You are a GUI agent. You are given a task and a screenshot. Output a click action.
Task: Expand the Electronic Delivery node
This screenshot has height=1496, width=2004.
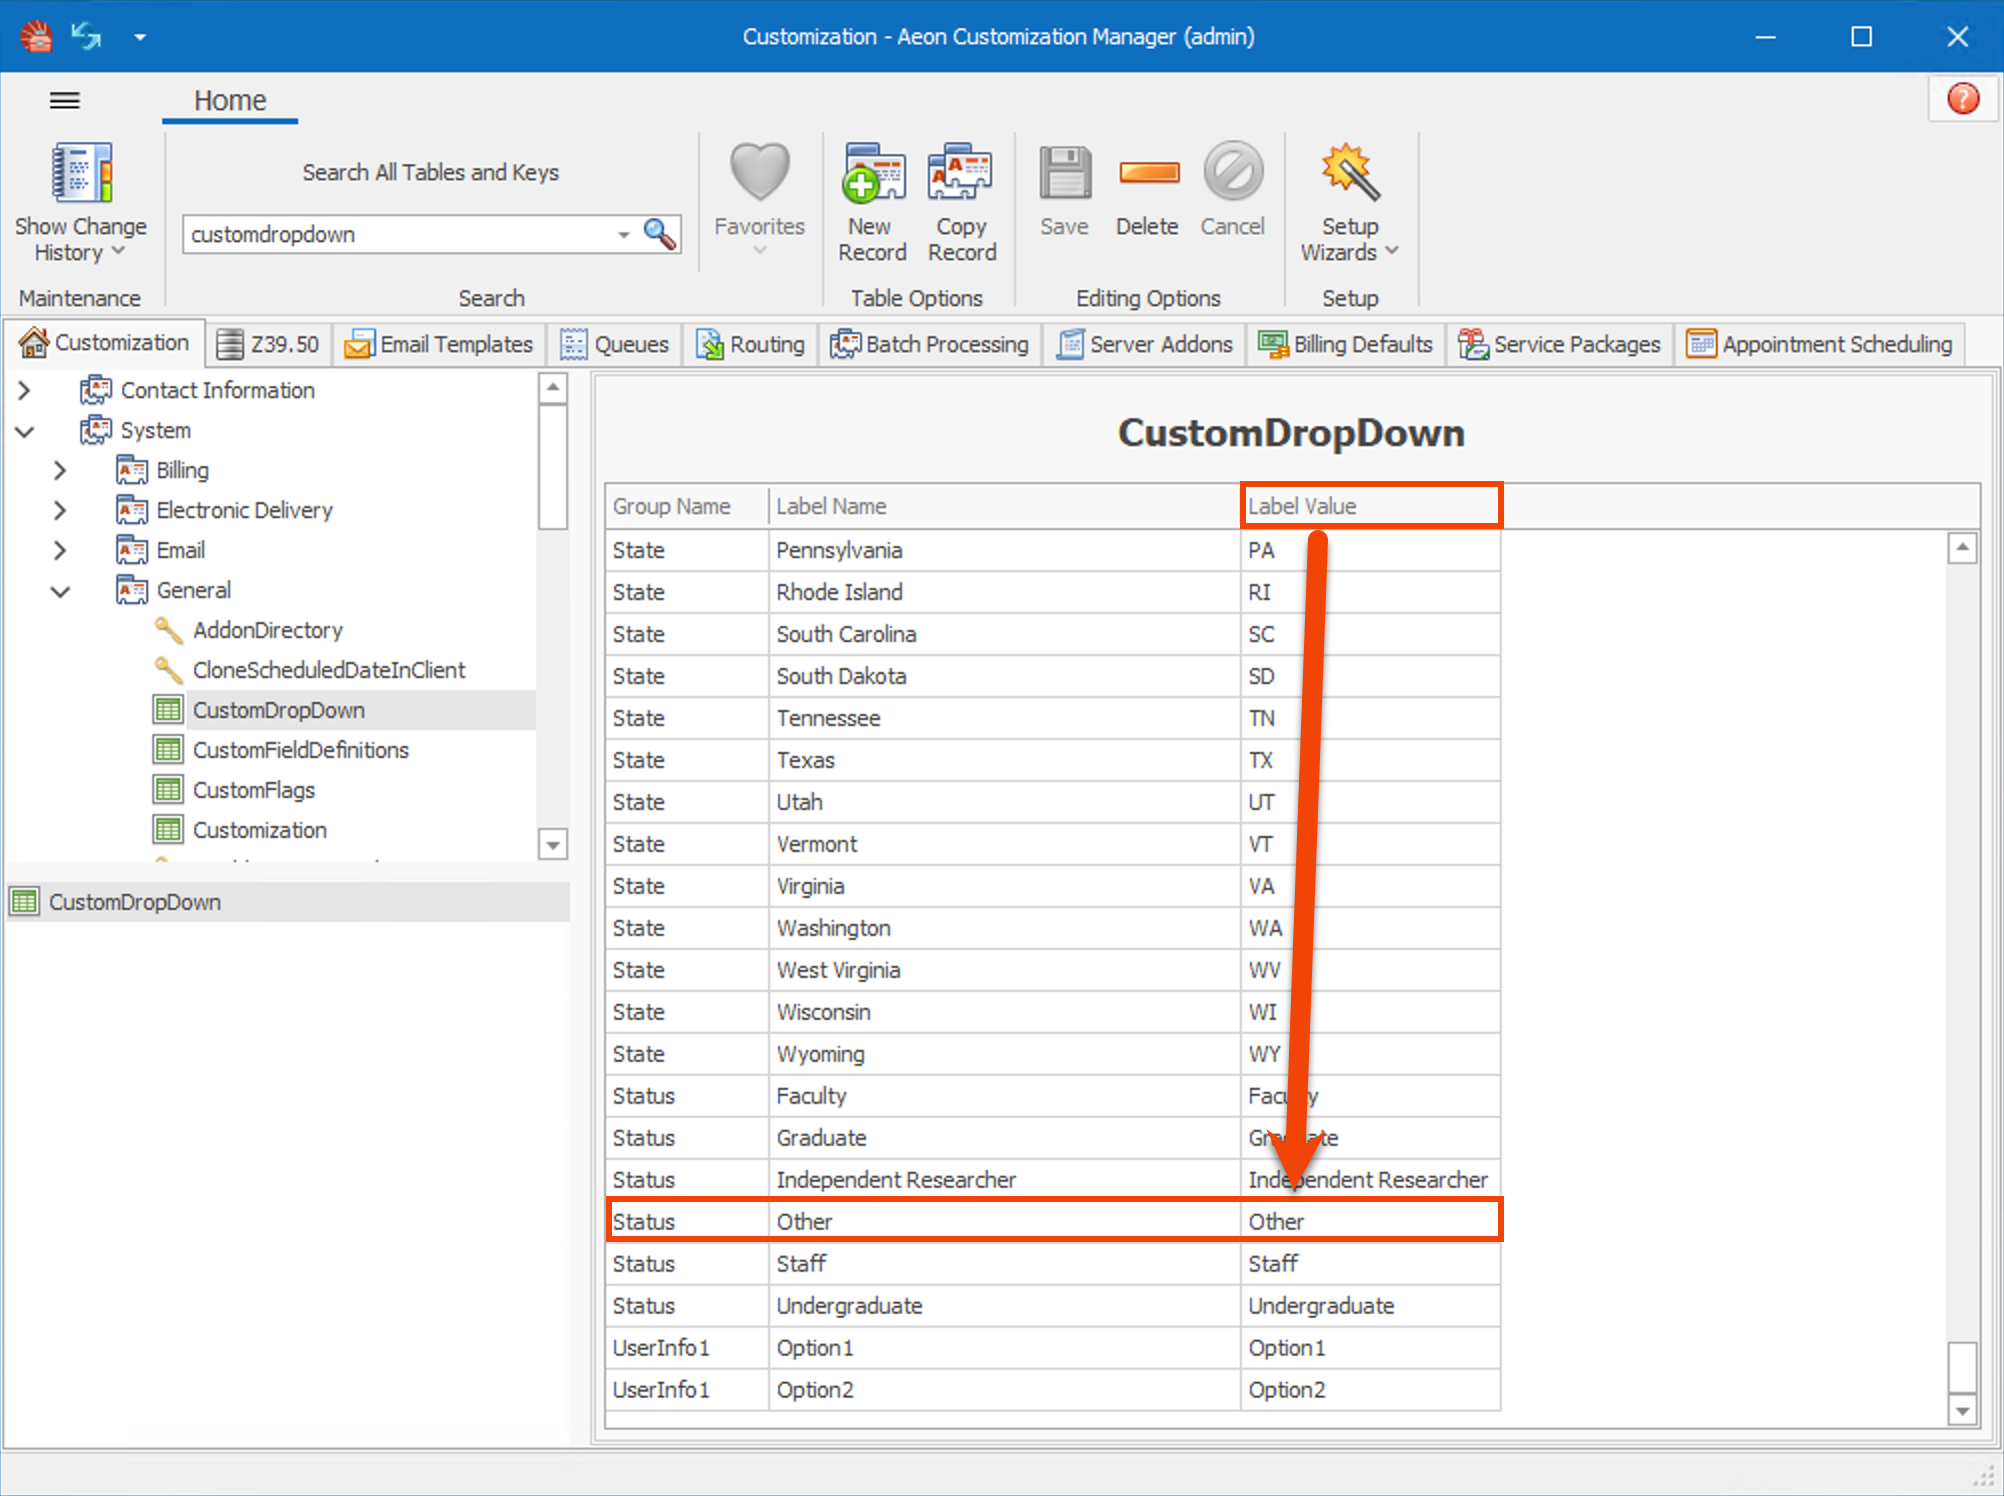pyautogui.click(x=60, y=510)
